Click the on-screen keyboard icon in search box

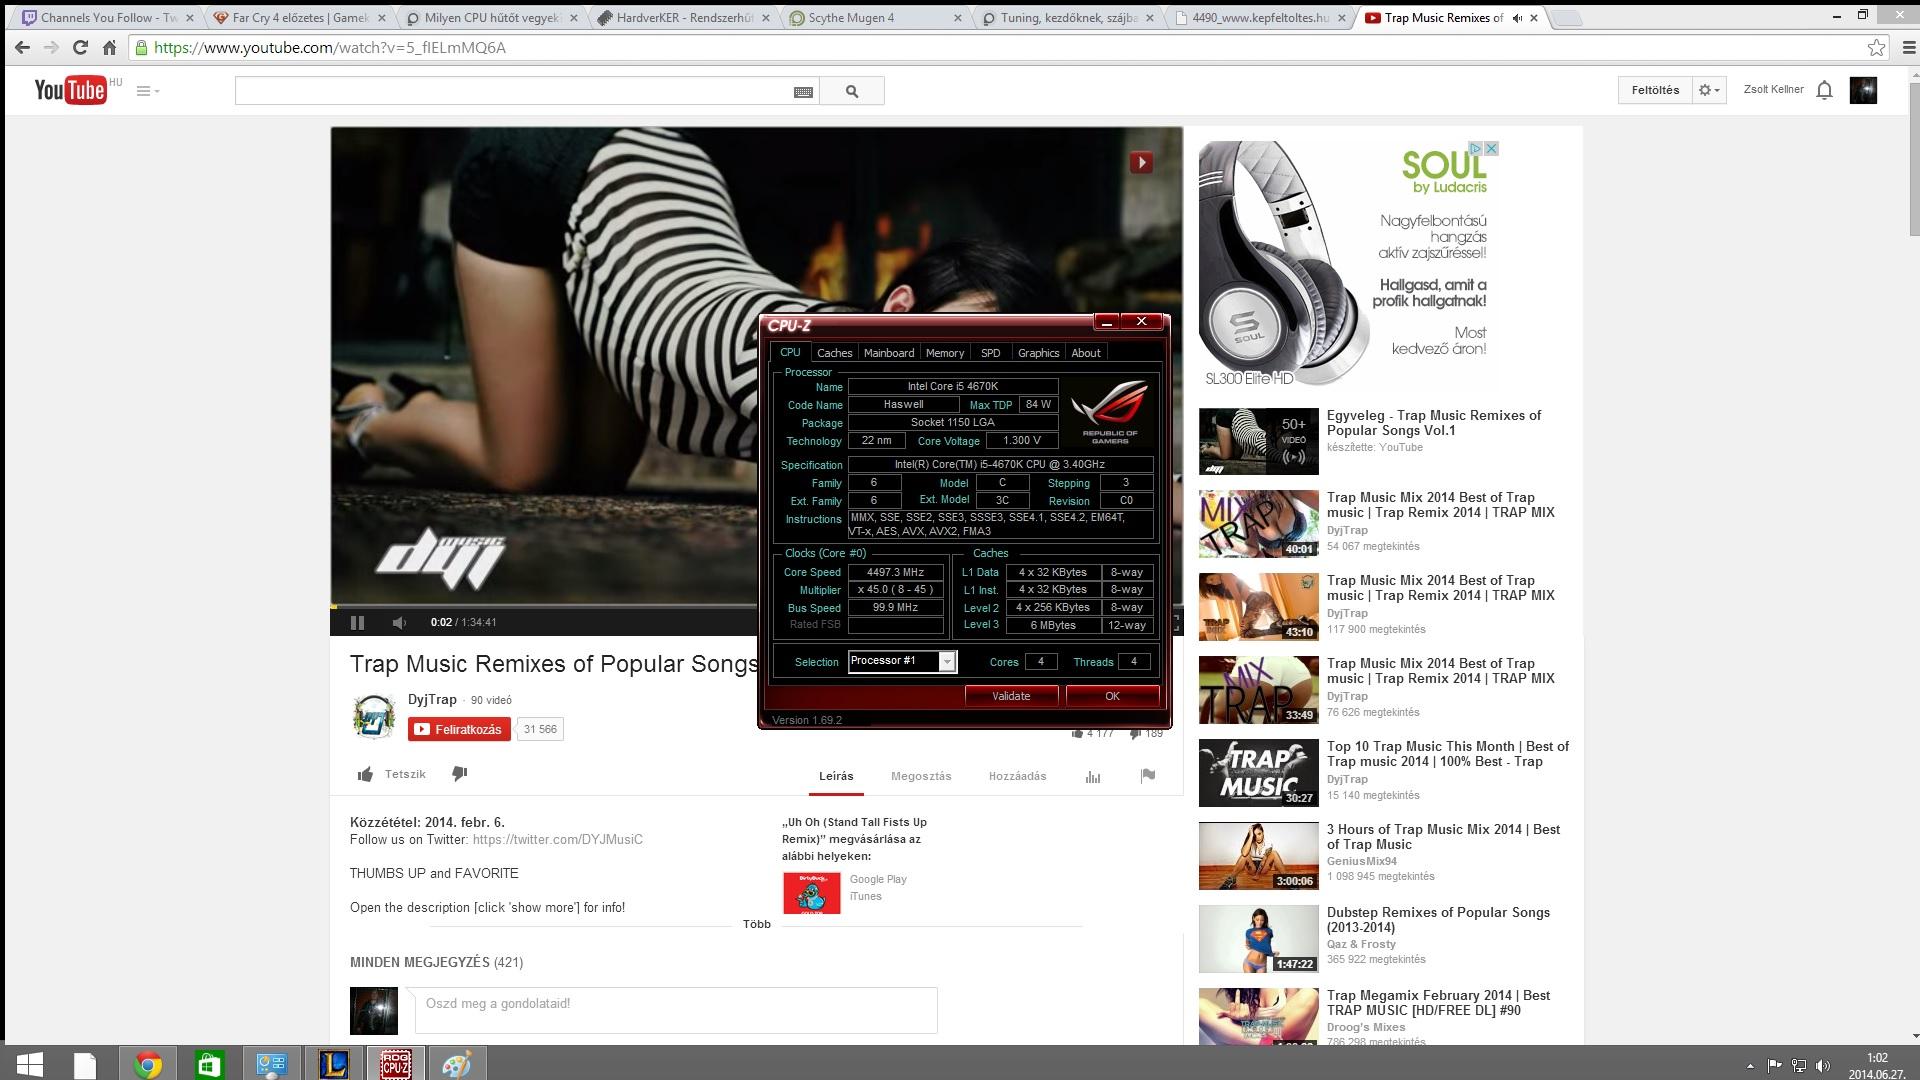click(x=803, y=92)
